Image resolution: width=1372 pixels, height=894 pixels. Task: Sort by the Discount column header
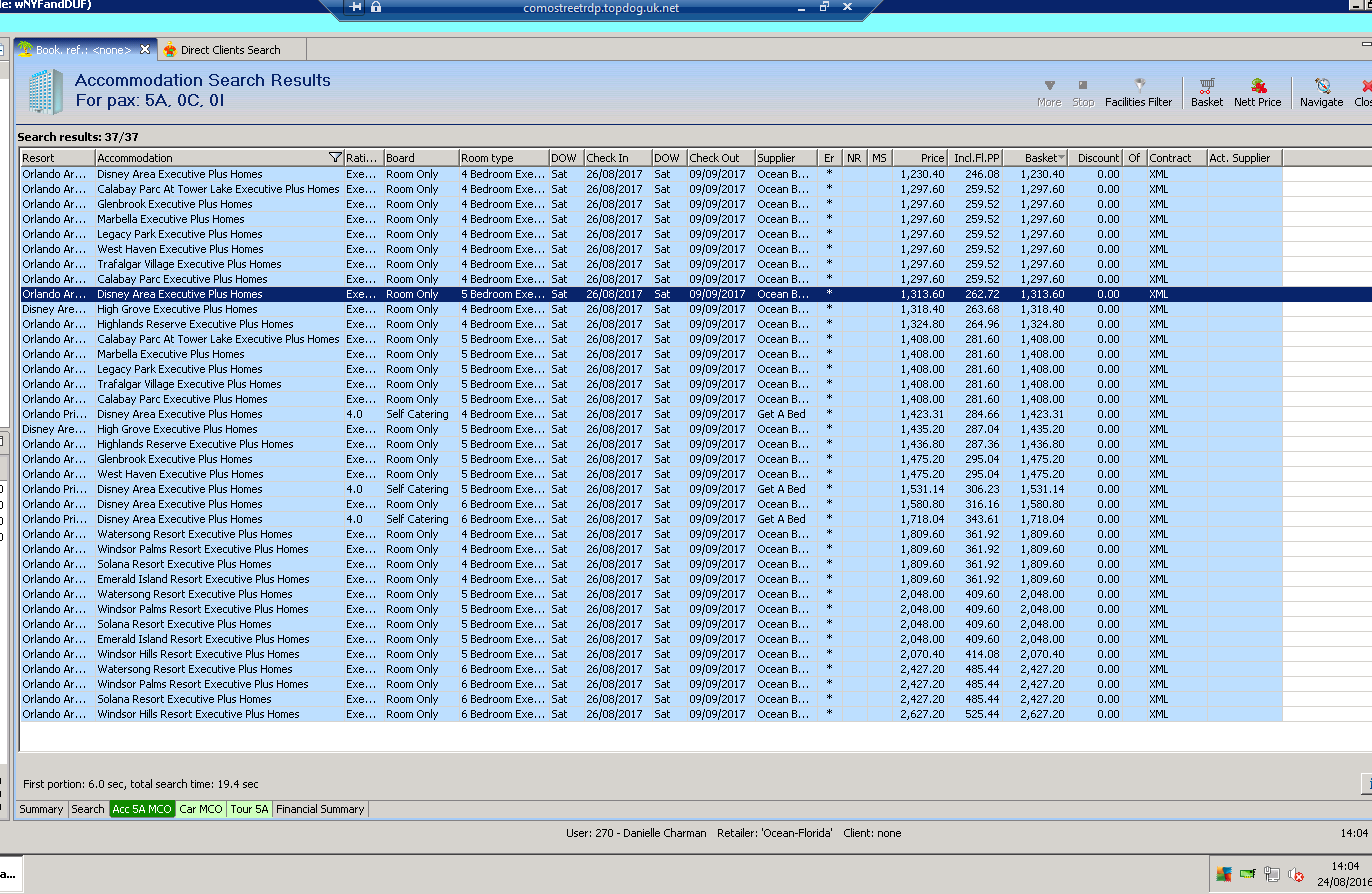tap(1096, 158)
